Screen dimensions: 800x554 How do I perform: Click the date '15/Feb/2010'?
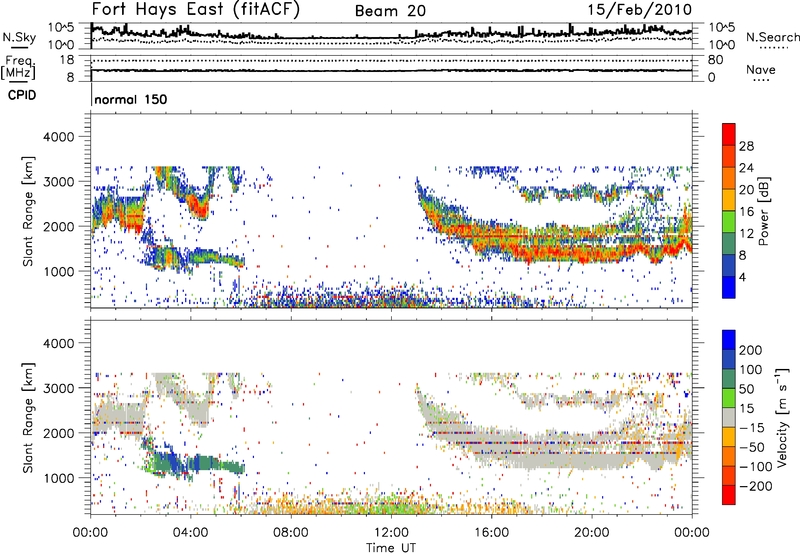640,10
